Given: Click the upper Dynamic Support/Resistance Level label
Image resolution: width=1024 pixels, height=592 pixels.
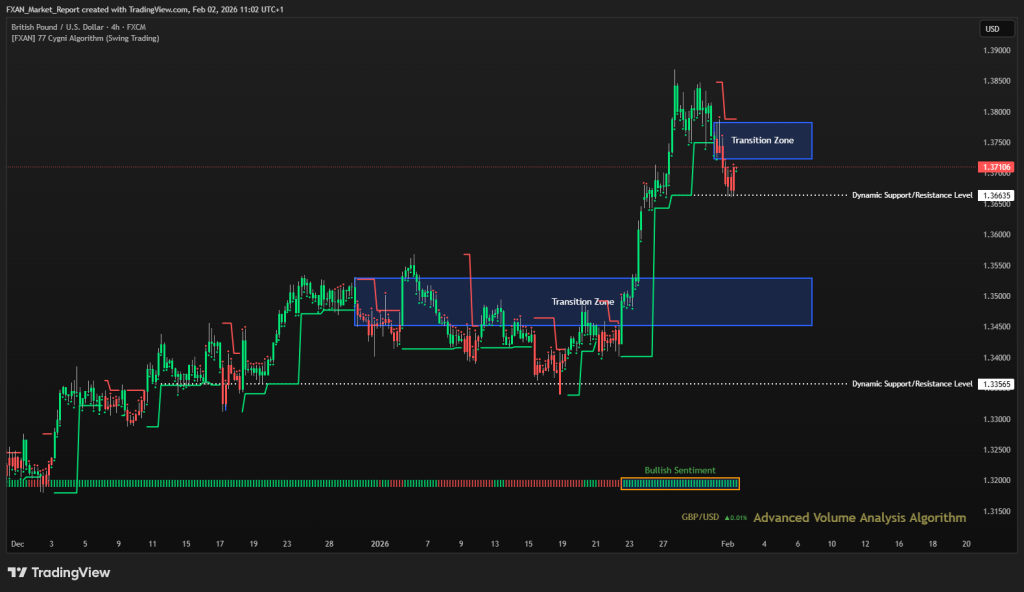Looking at the screenshot, I should coord(911,195).
